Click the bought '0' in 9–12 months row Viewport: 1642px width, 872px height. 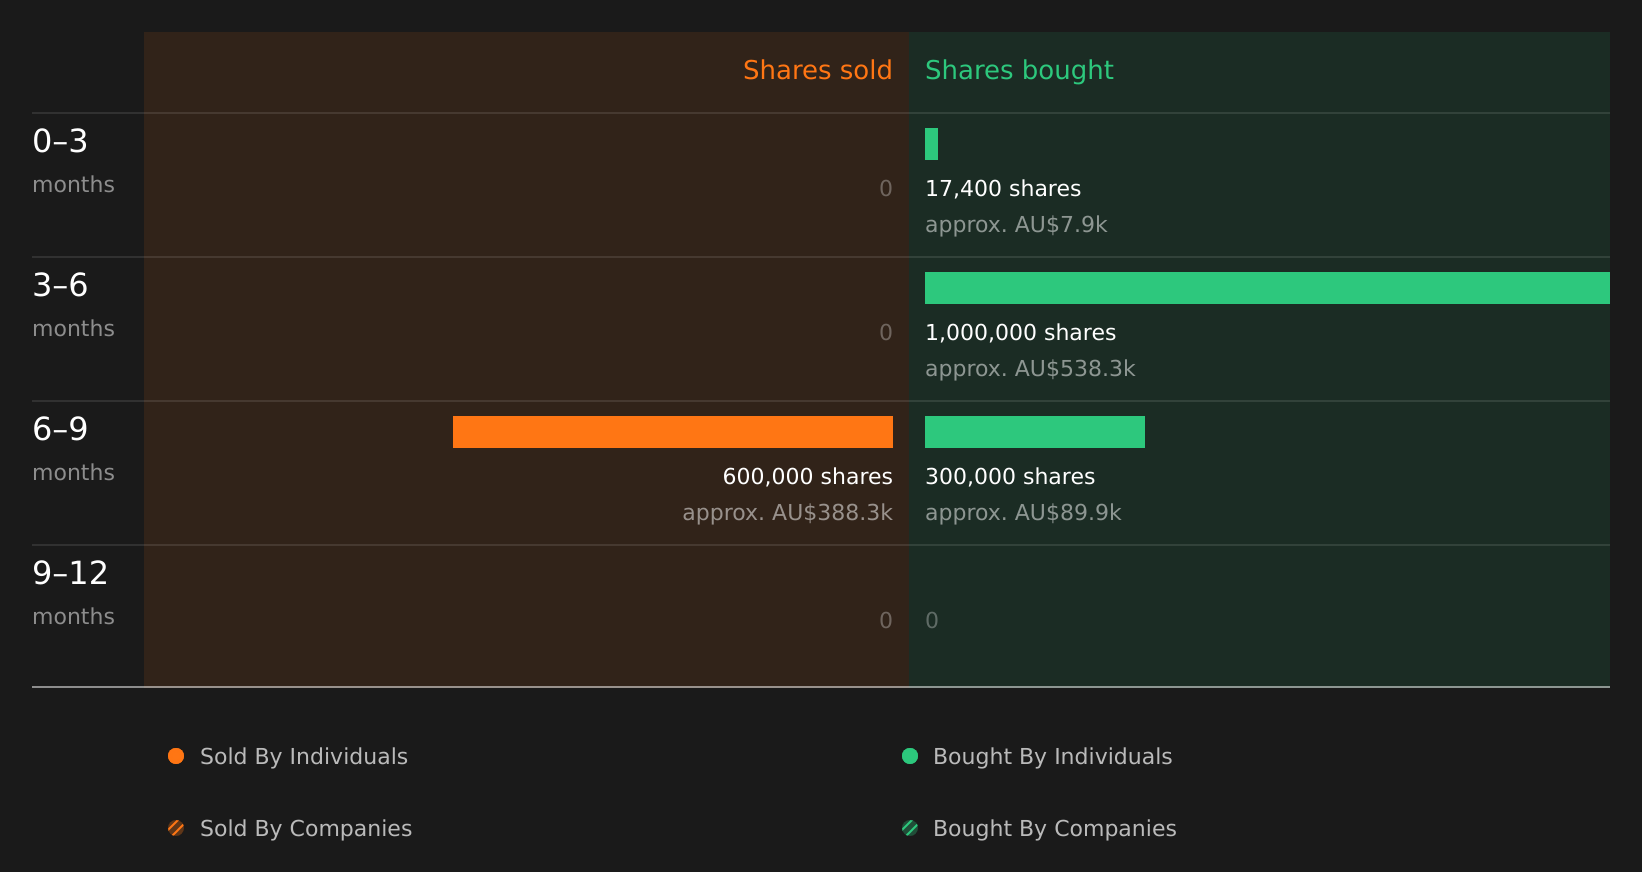coord(932,621)
